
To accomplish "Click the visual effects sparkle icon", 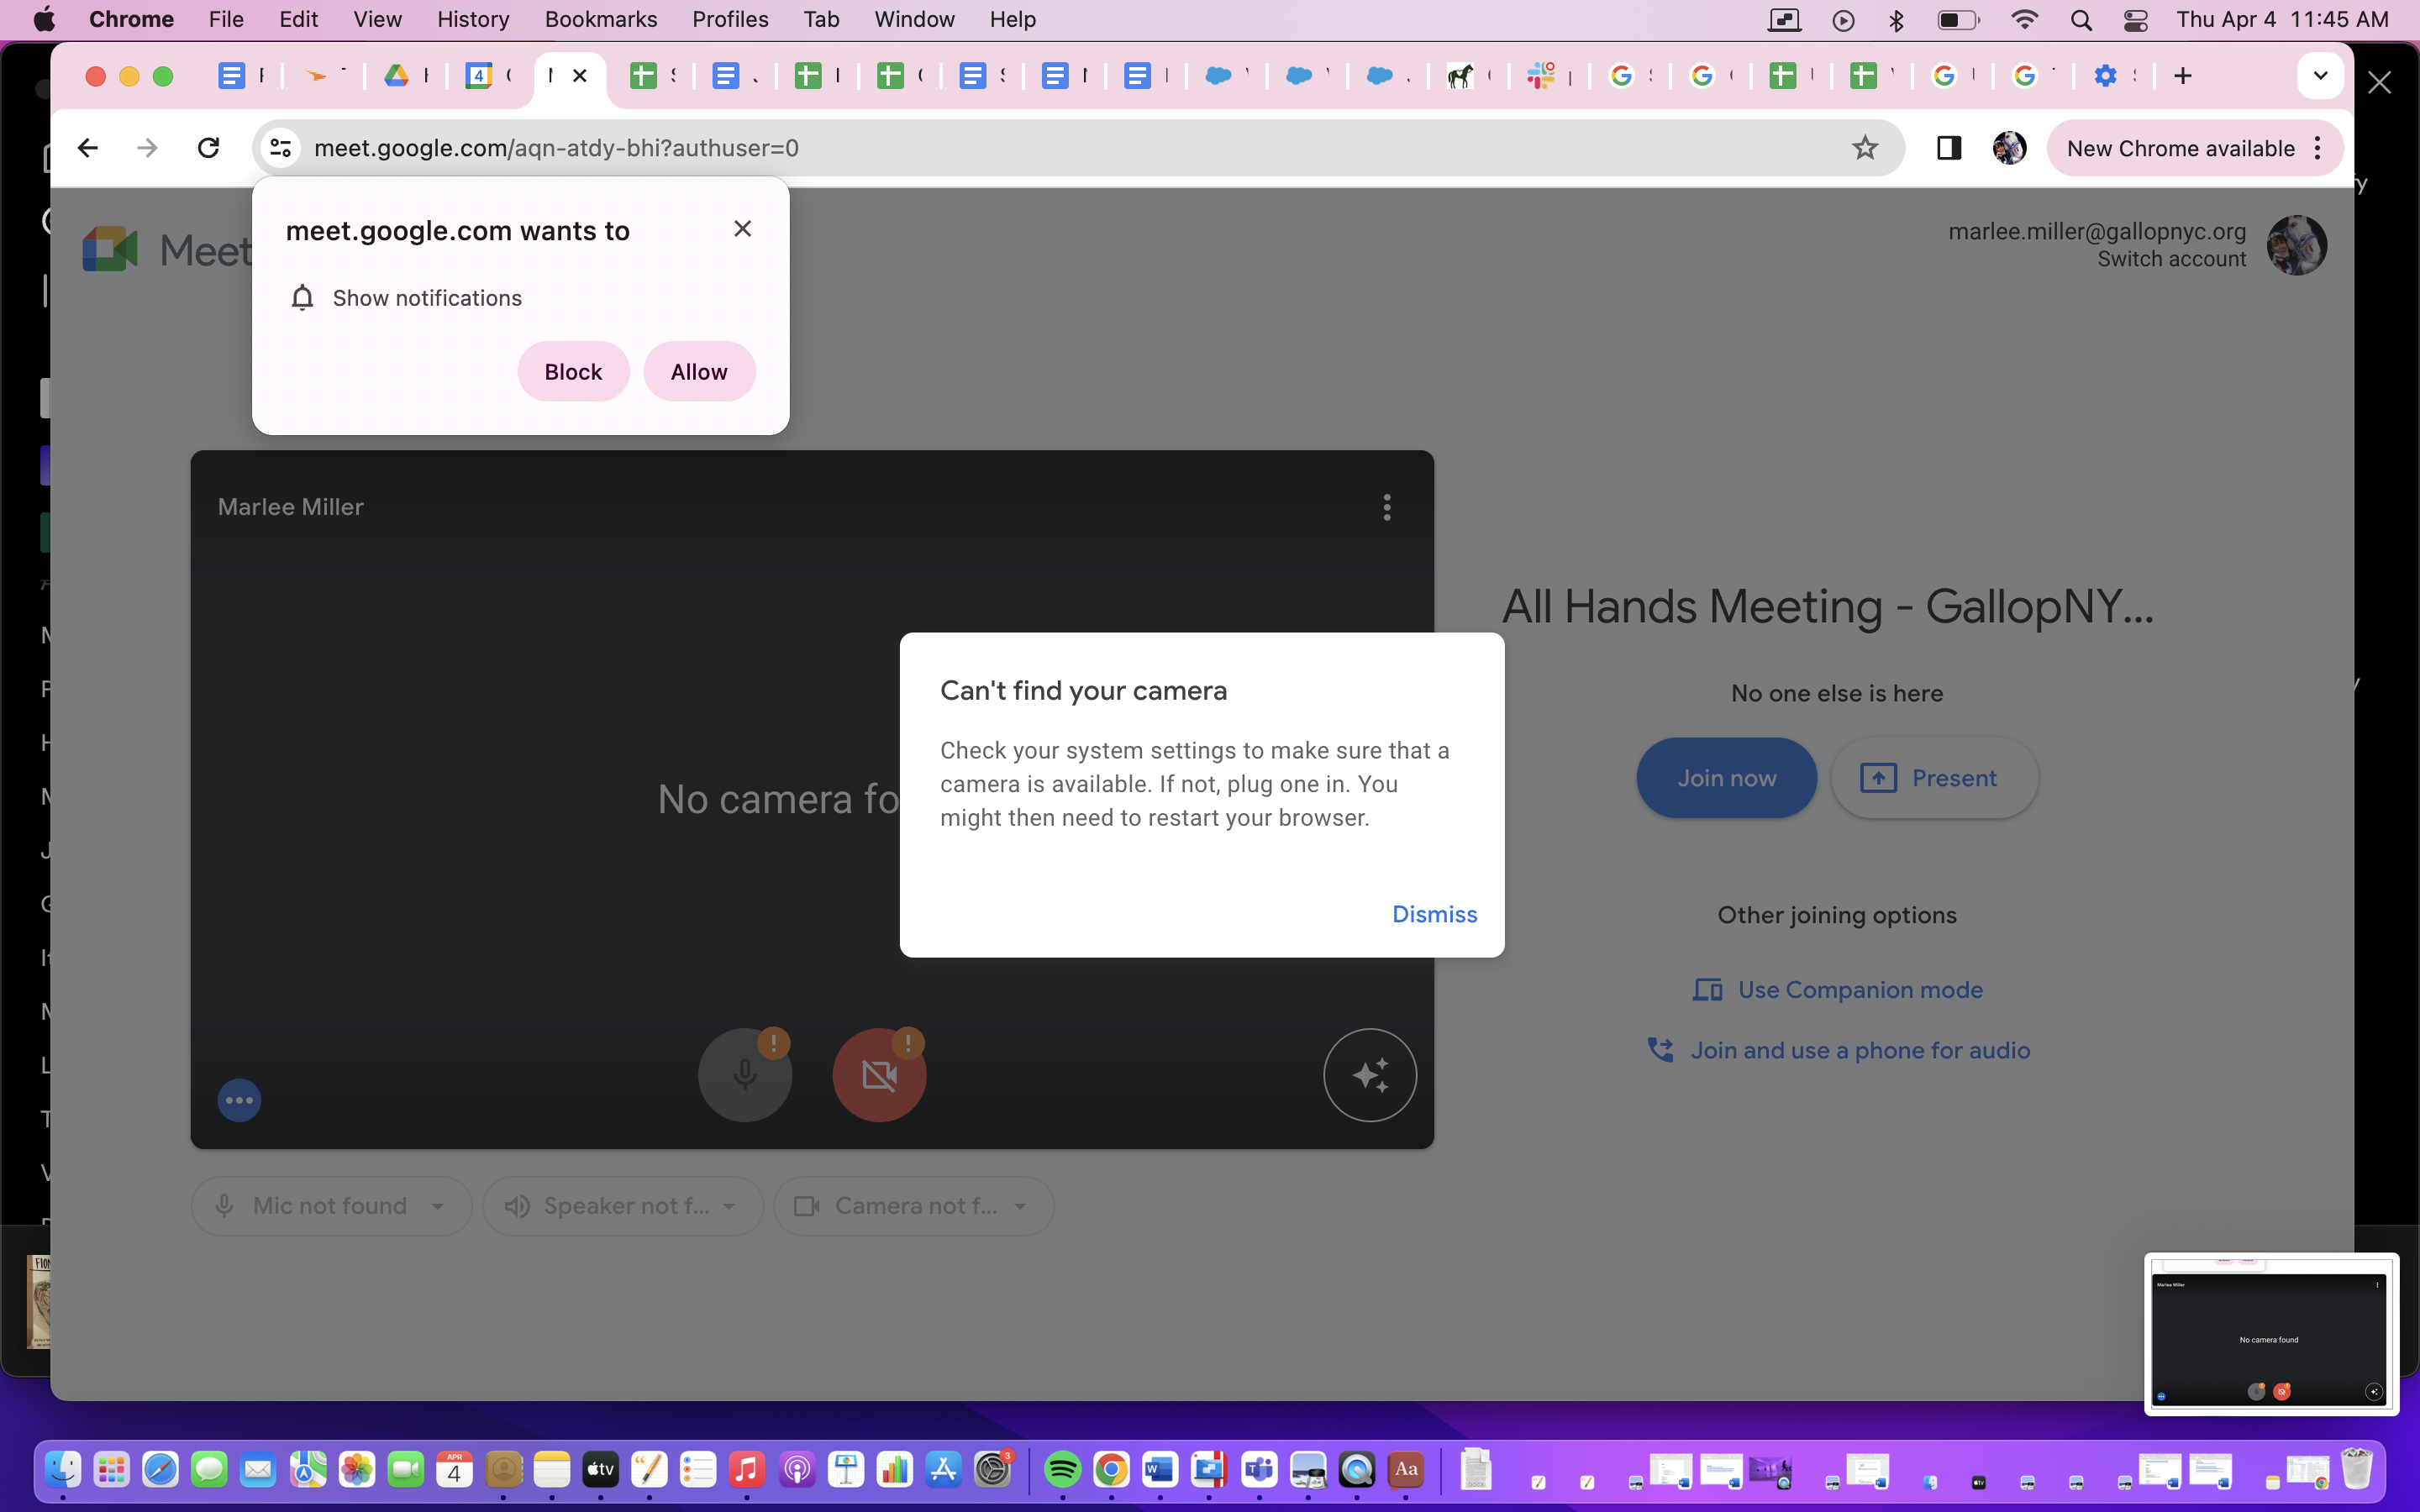I will click(1369, 1075).
